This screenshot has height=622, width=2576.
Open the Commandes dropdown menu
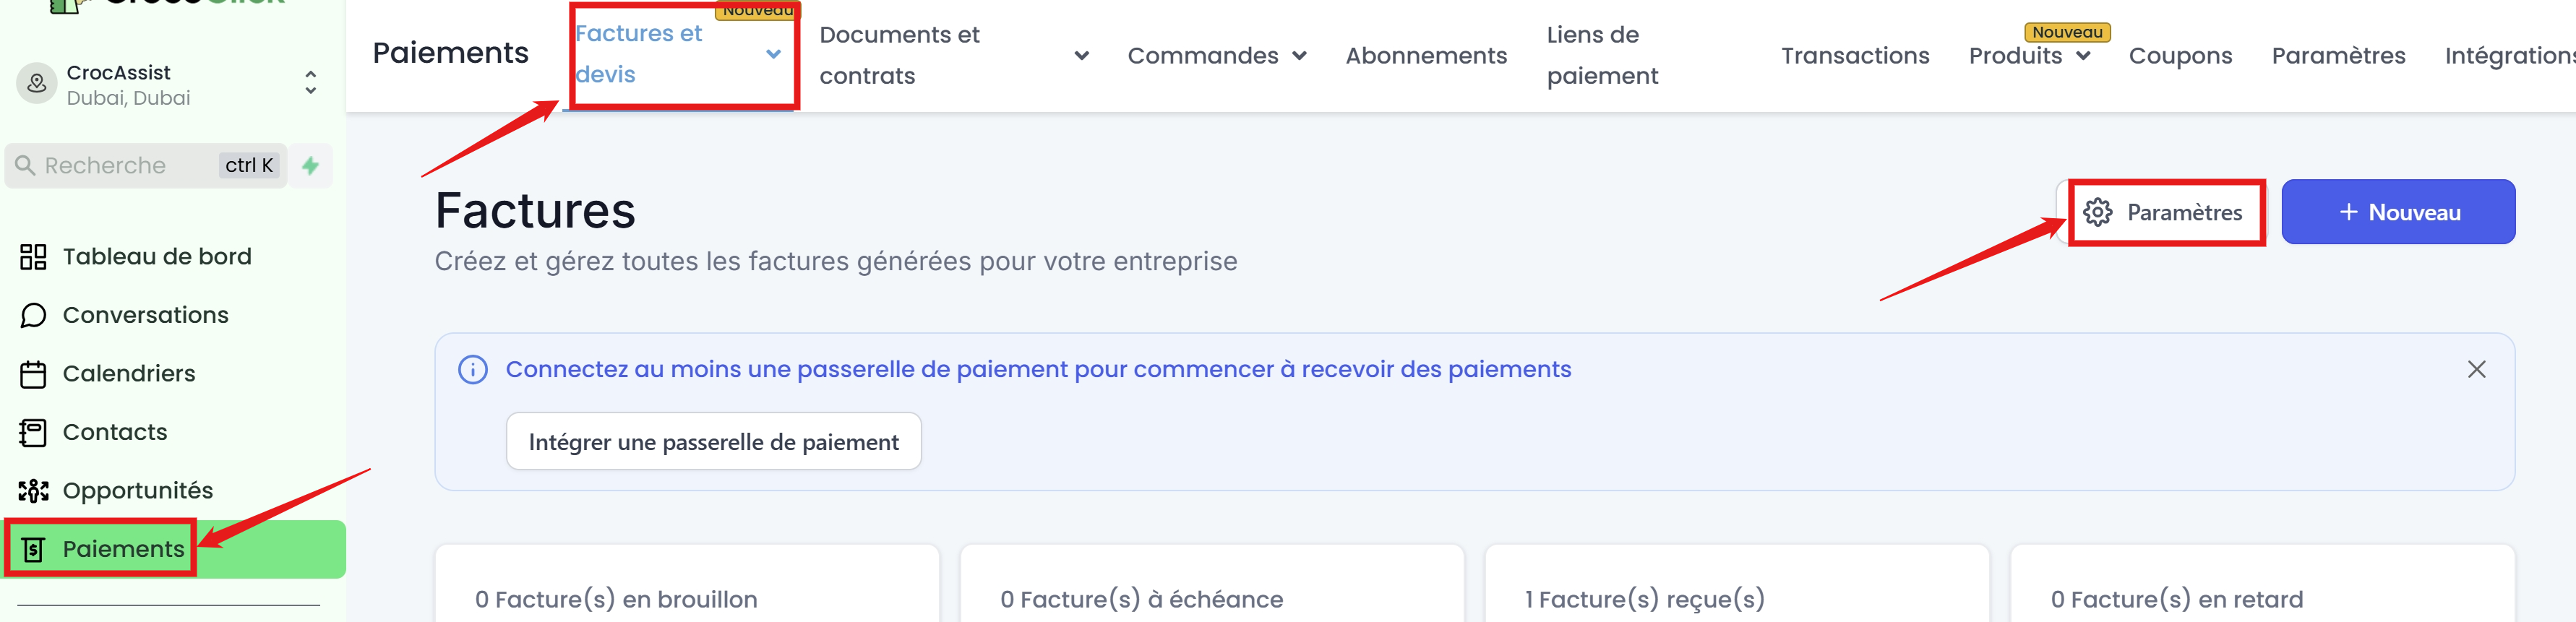pyautogui.click(x=1216, y=56)
